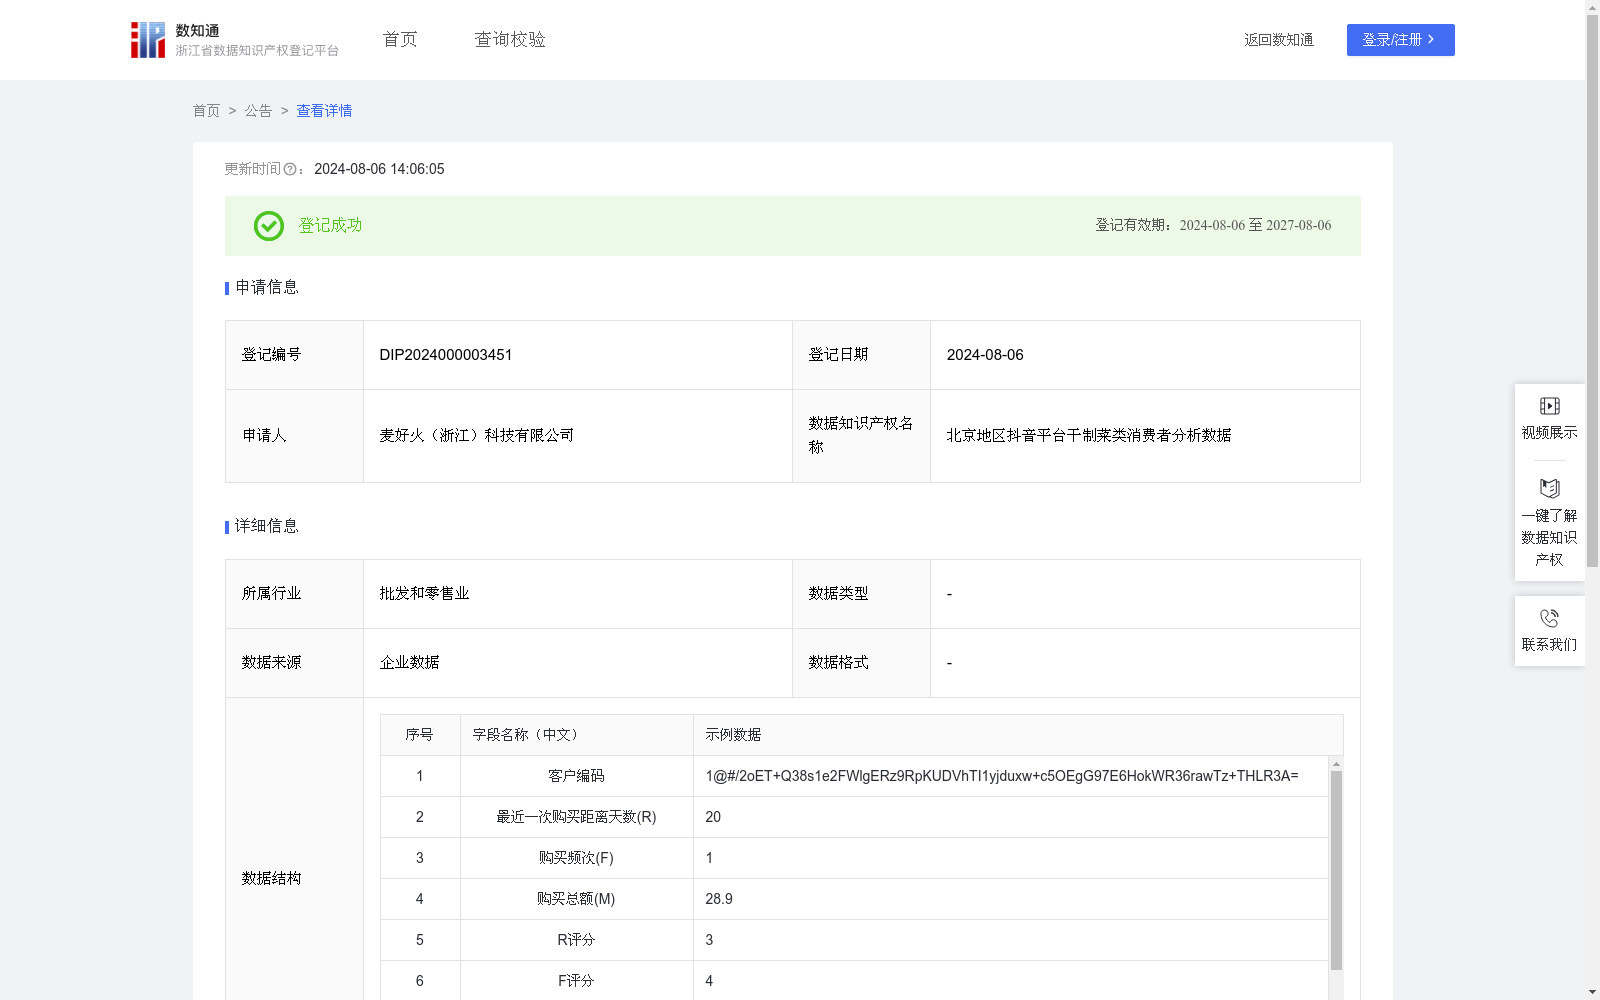Image resolution: width=1600 pixels, height=1000 pixels.
Task: Click the 数据结构 row label
Action: [x=271, y=879]
